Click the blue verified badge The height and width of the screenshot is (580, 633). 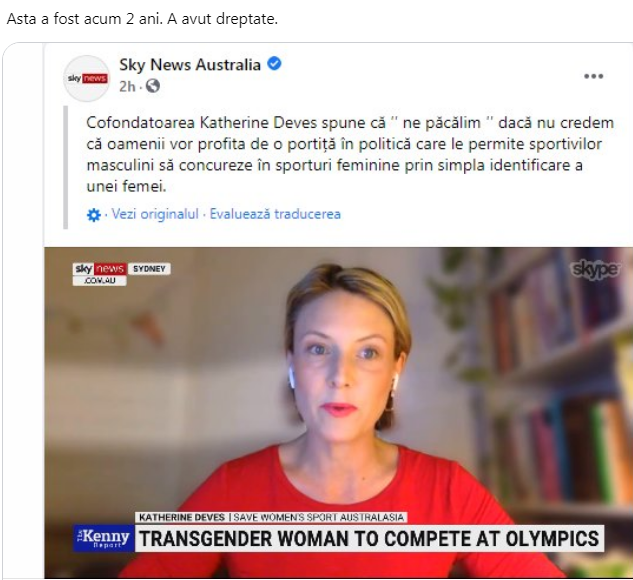click(275, 64)
